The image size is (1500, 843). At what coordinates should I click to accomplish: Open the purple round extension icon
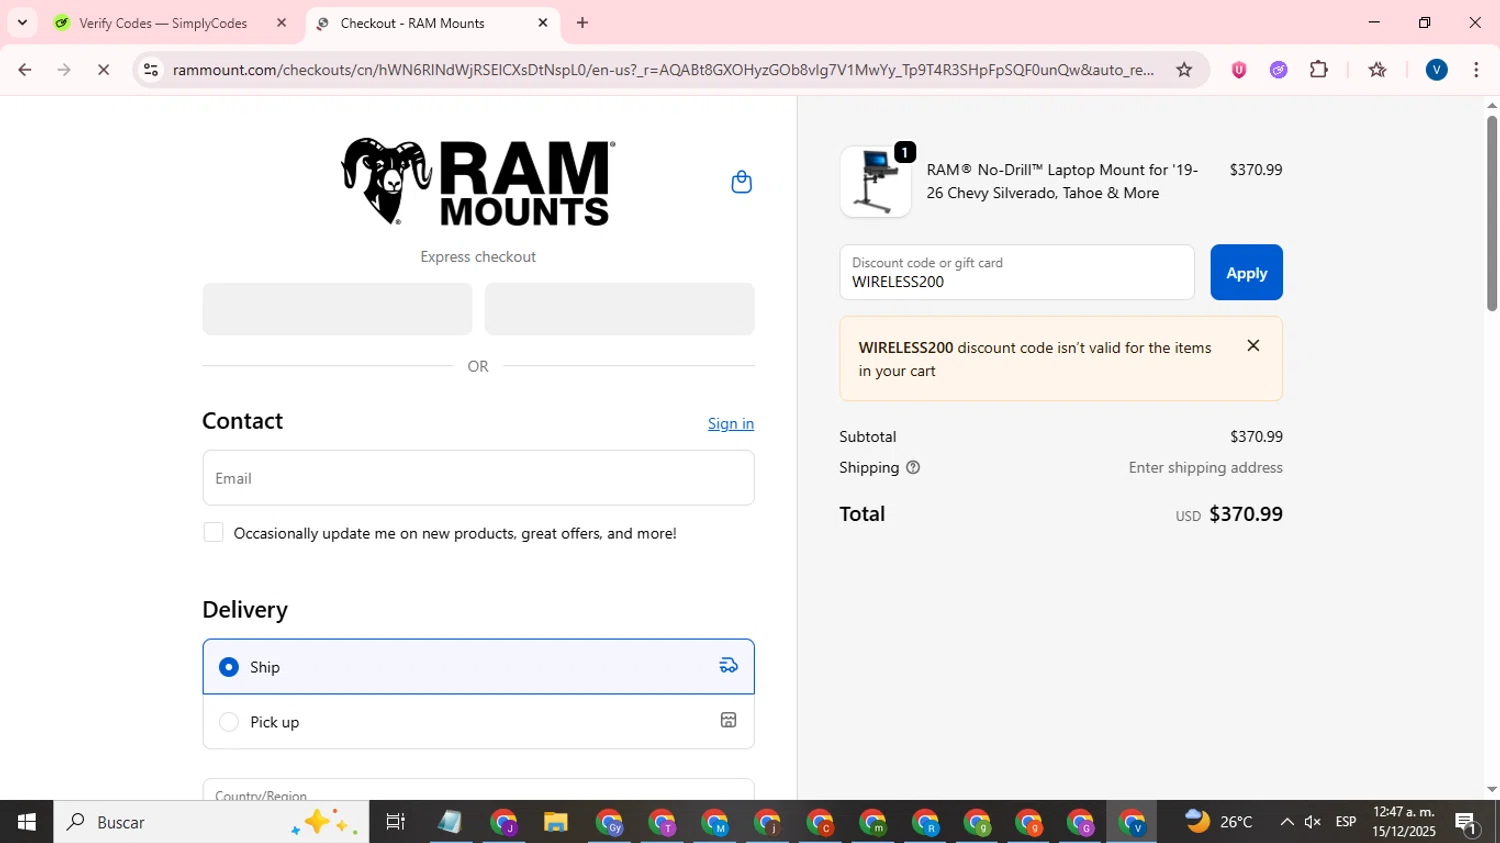(1278, 70)
